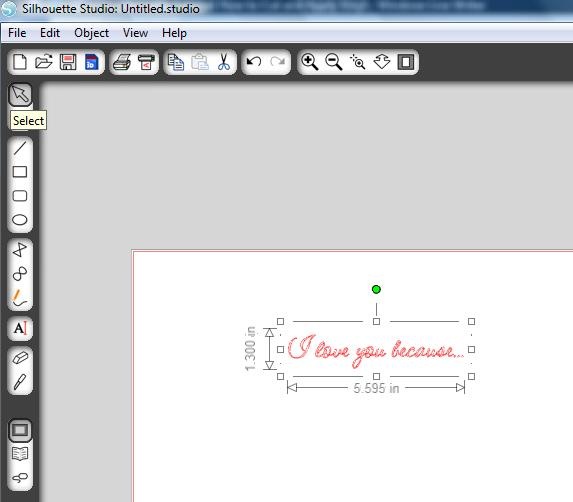Click the green rotation handle
This screenshot has width=573, height=502.
tap(376, 289)
